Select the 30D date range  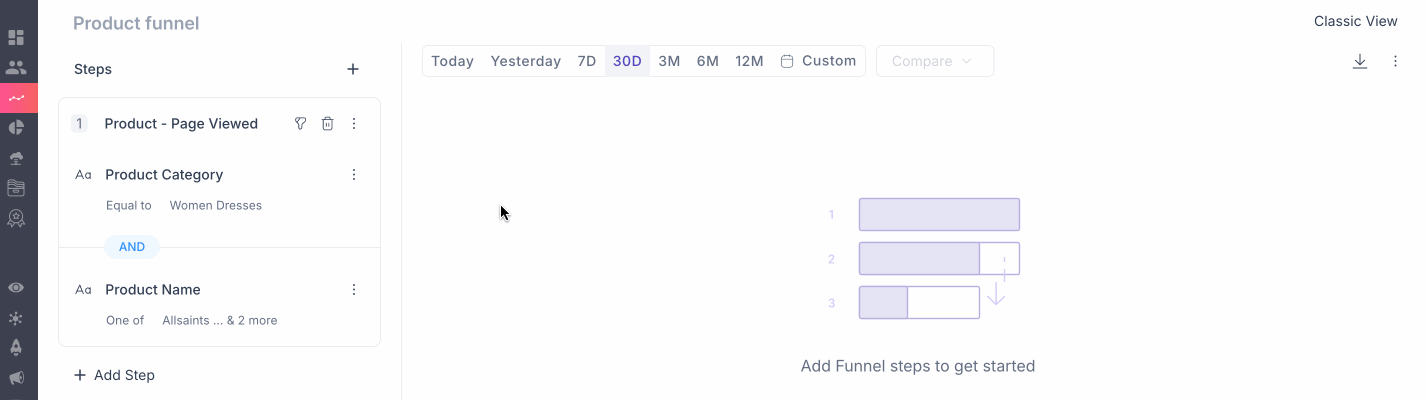[627, 61]
